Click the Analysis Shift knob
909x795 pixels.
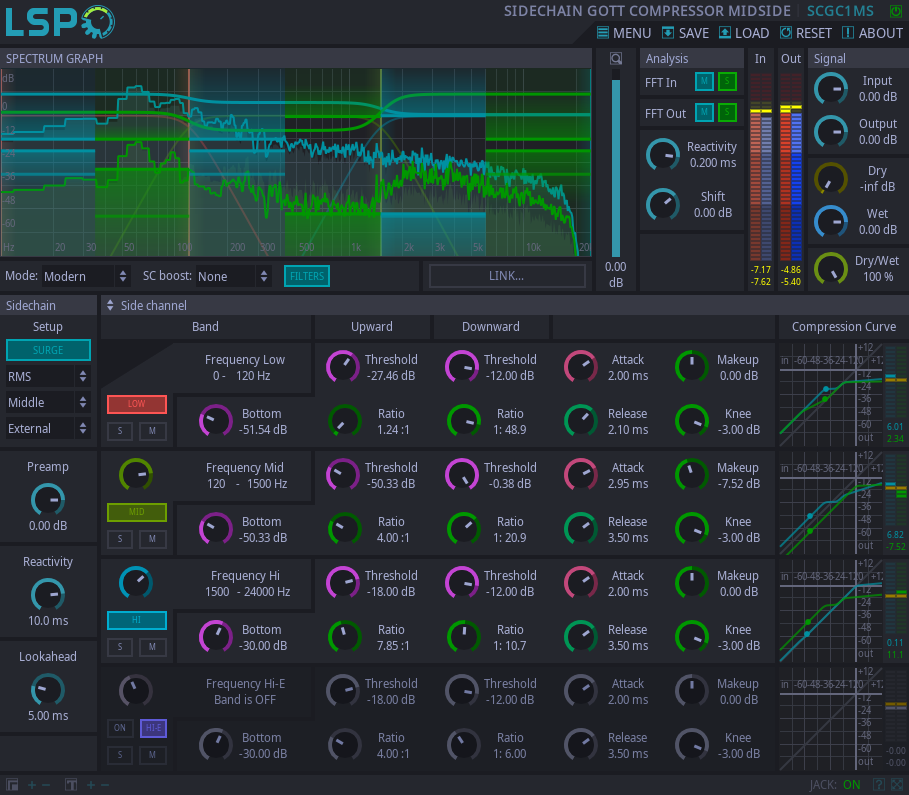663,205
